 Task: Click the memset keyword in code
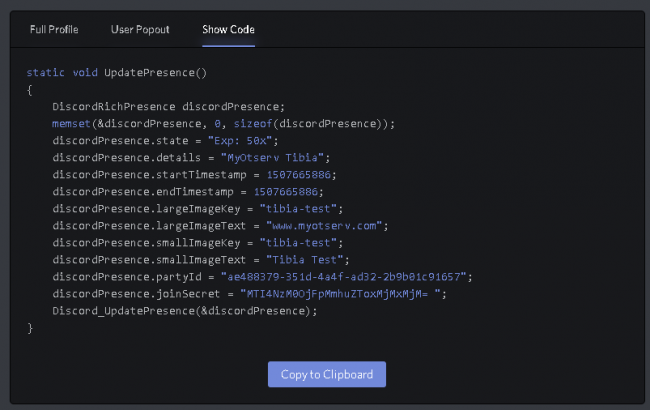(71, 124)
